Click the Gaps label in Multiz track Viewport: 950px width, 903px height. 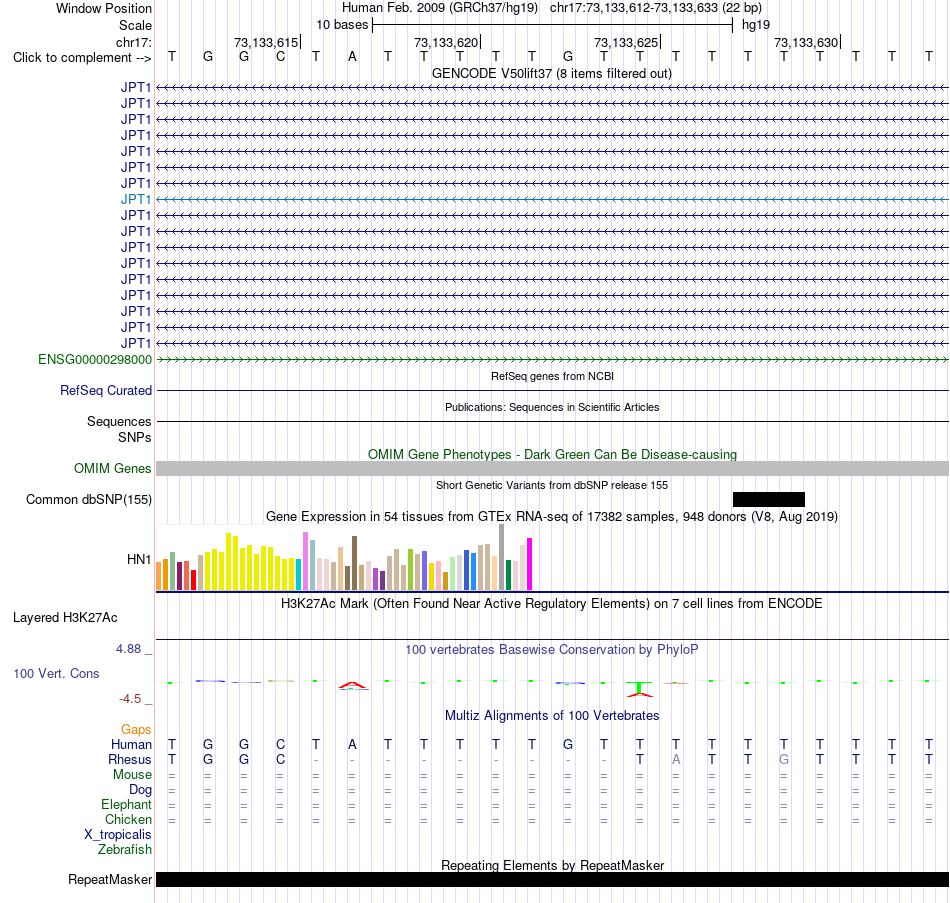[x=136, y=730]
